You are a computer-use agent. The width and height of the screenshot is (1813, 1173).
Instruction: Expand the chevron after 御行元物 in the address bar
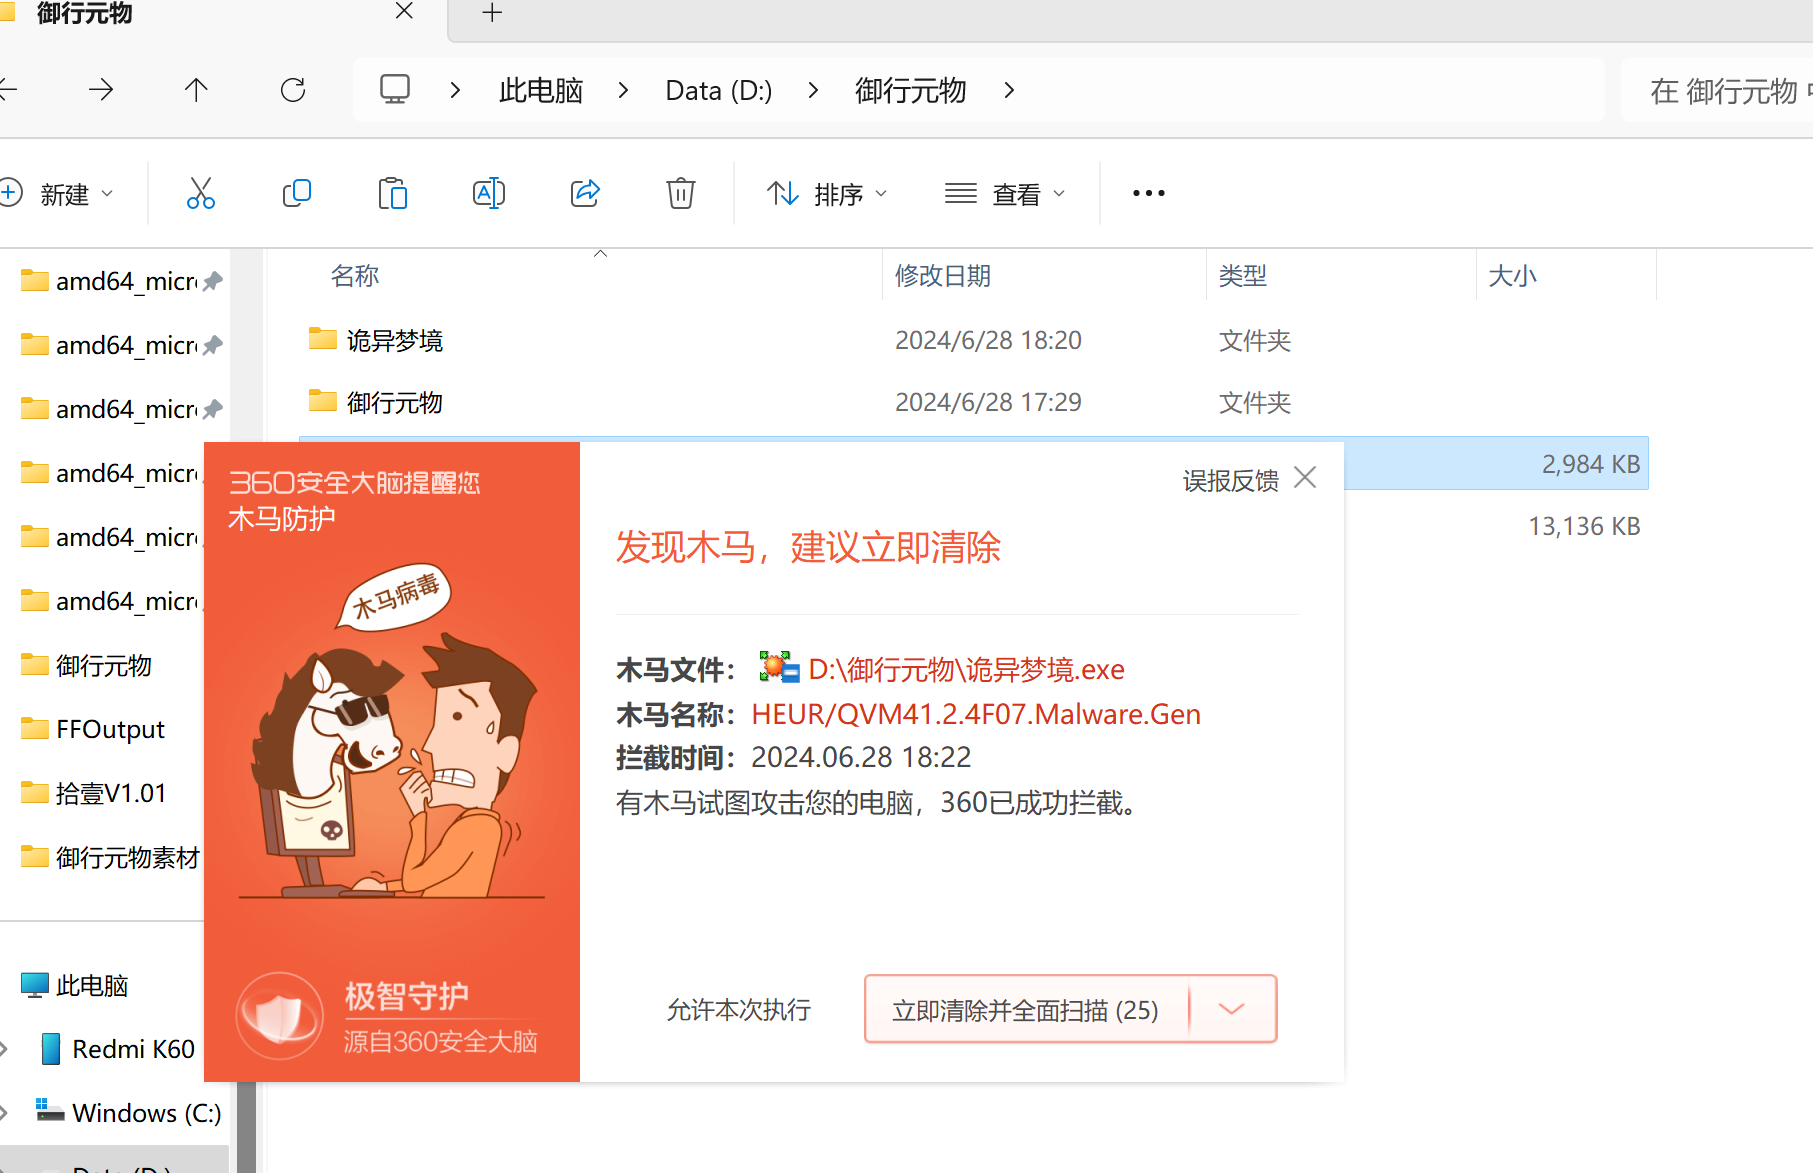[1009, 90]
